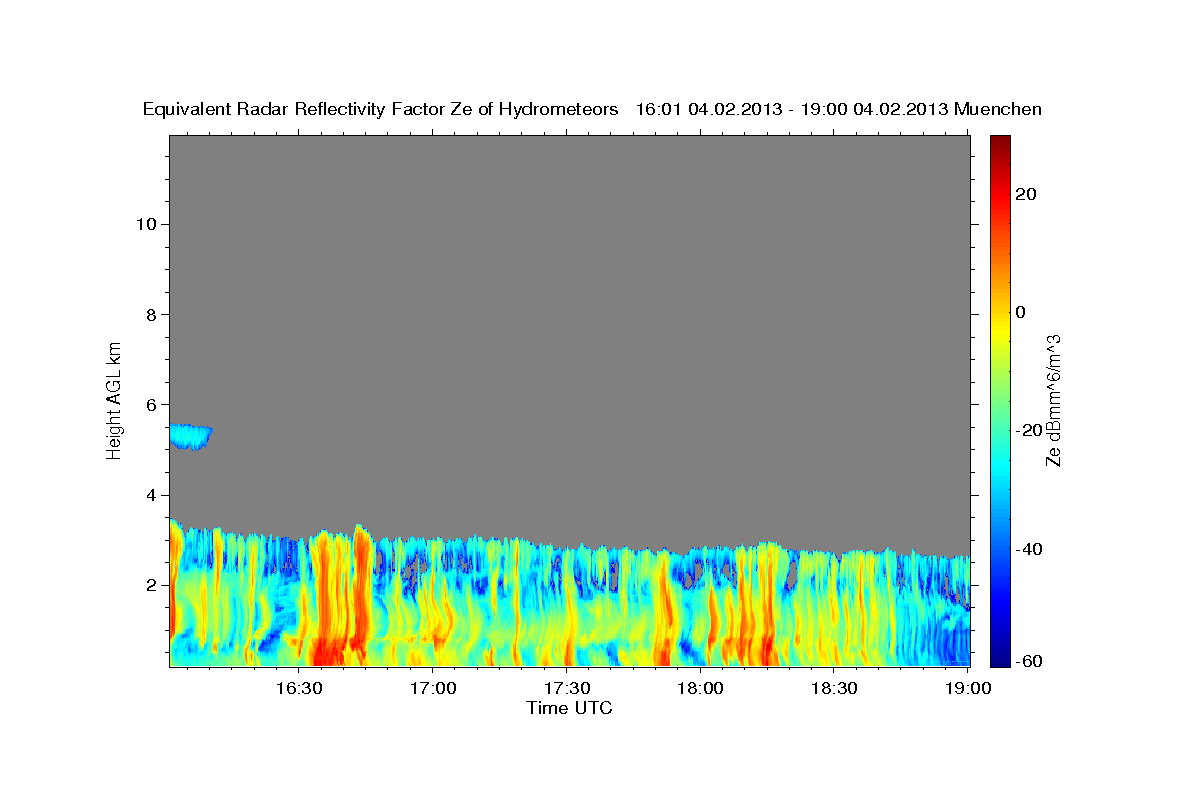This screenshot has height=800, width=1200.
Task: Click the colorbar value 20
Action: [x=1026, y=194]
